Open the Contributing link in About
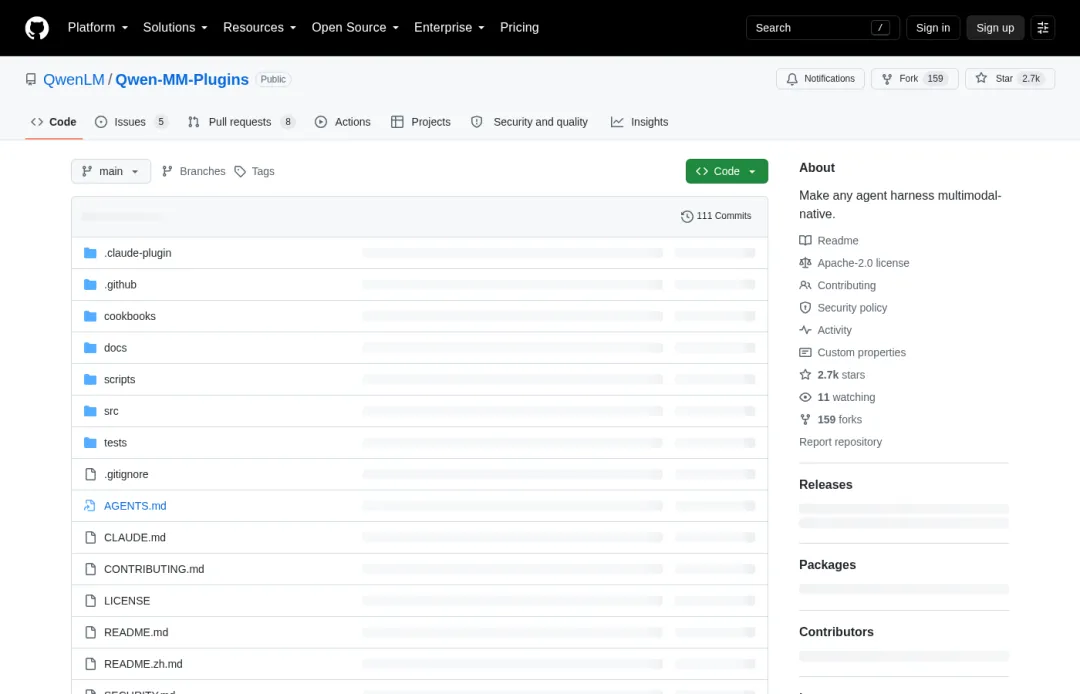 pos(847,285)
